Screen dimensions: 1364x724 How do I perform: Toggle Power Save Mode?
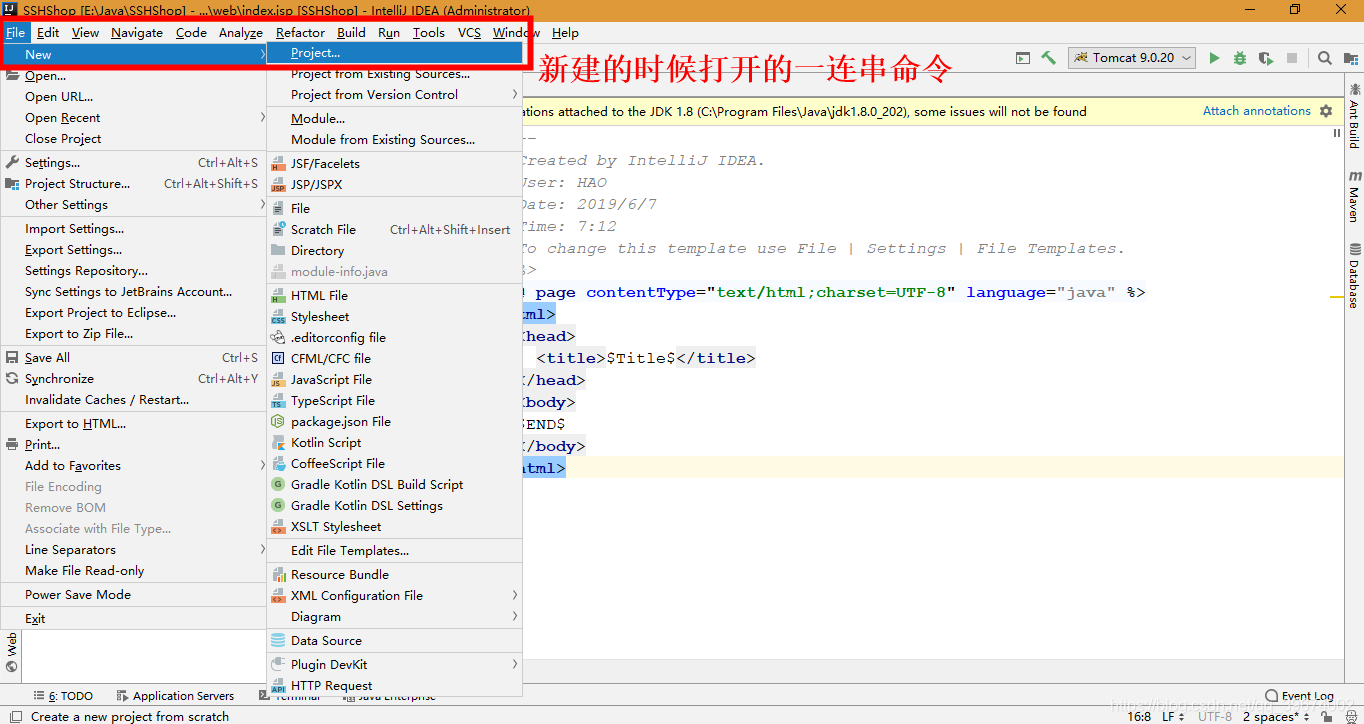point(133,595)
